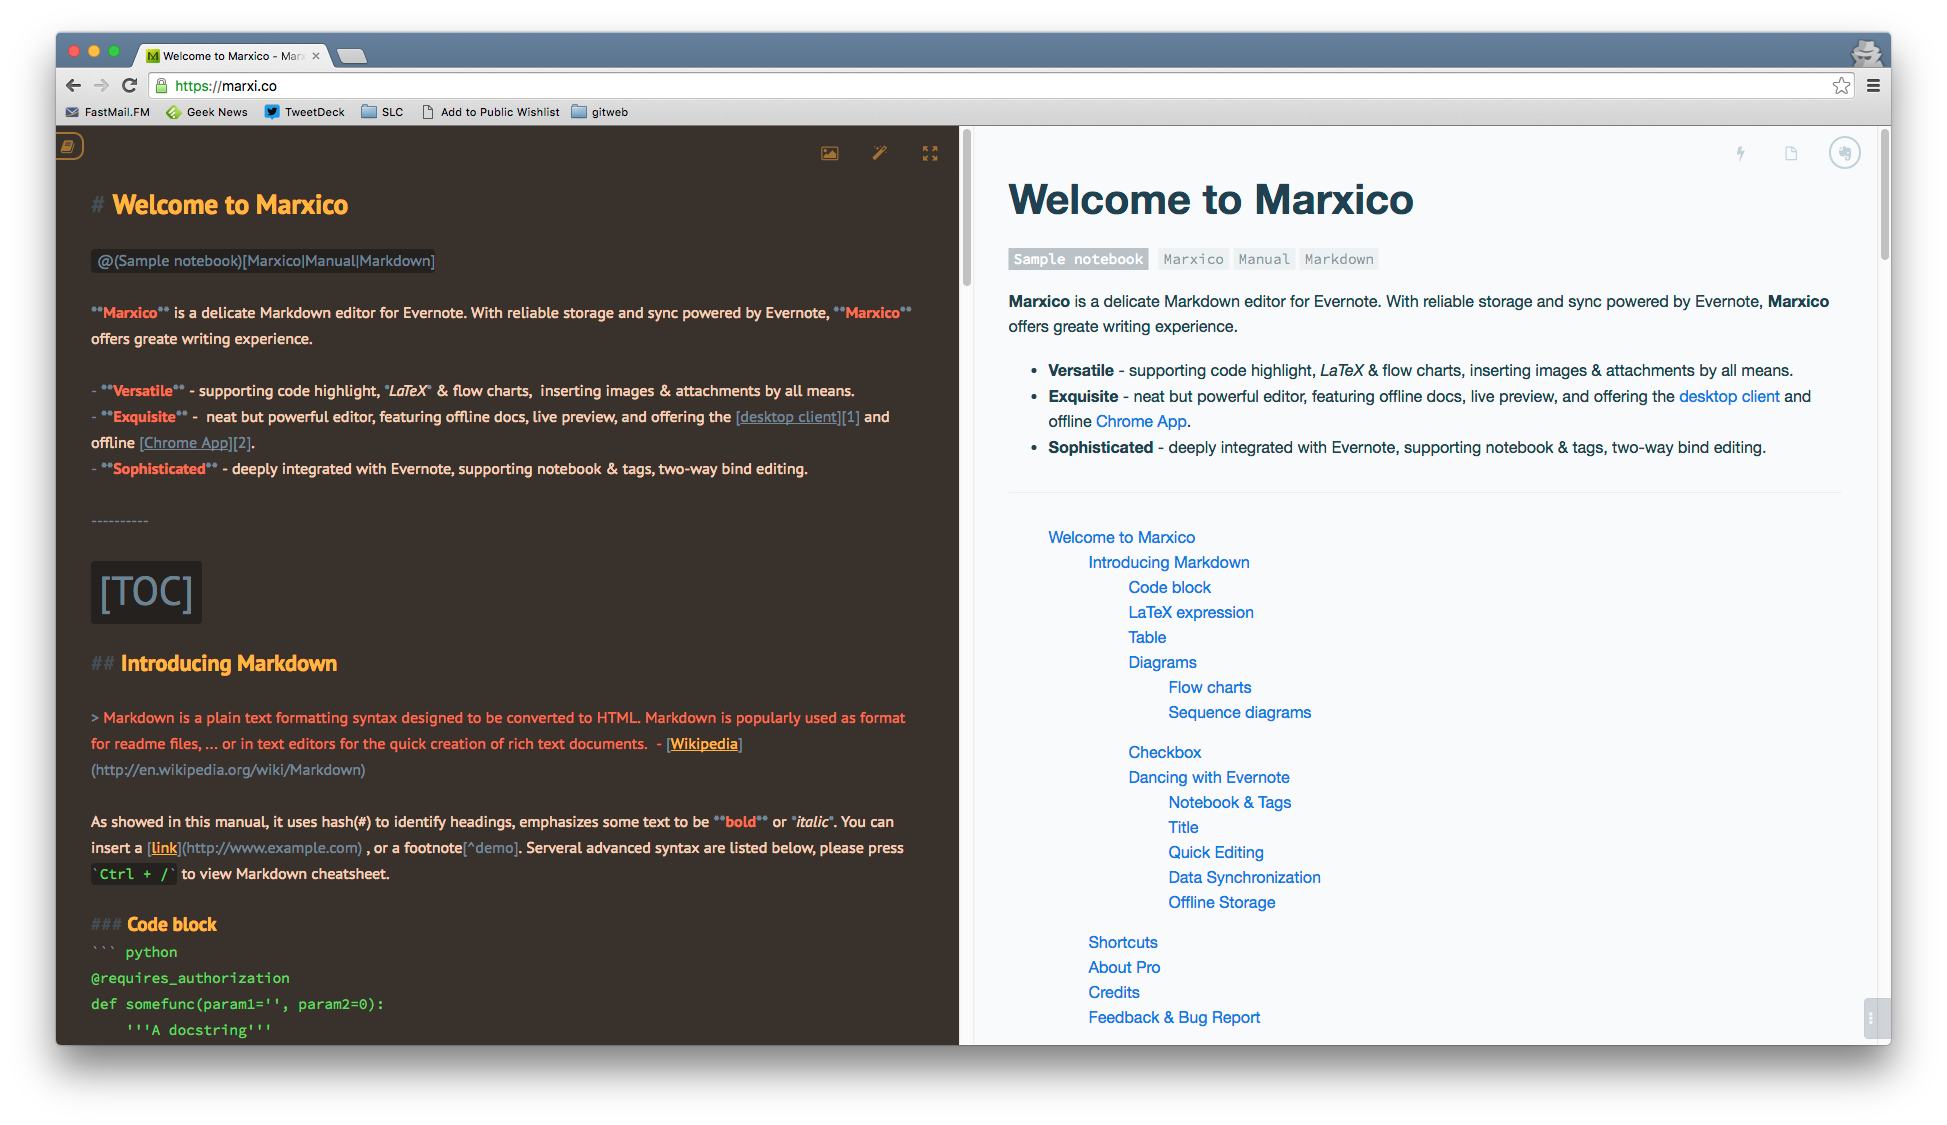The width and height of the screenshot is (1947, 1125).
Task: Click the magic wand editor icon
Action: 880,153
